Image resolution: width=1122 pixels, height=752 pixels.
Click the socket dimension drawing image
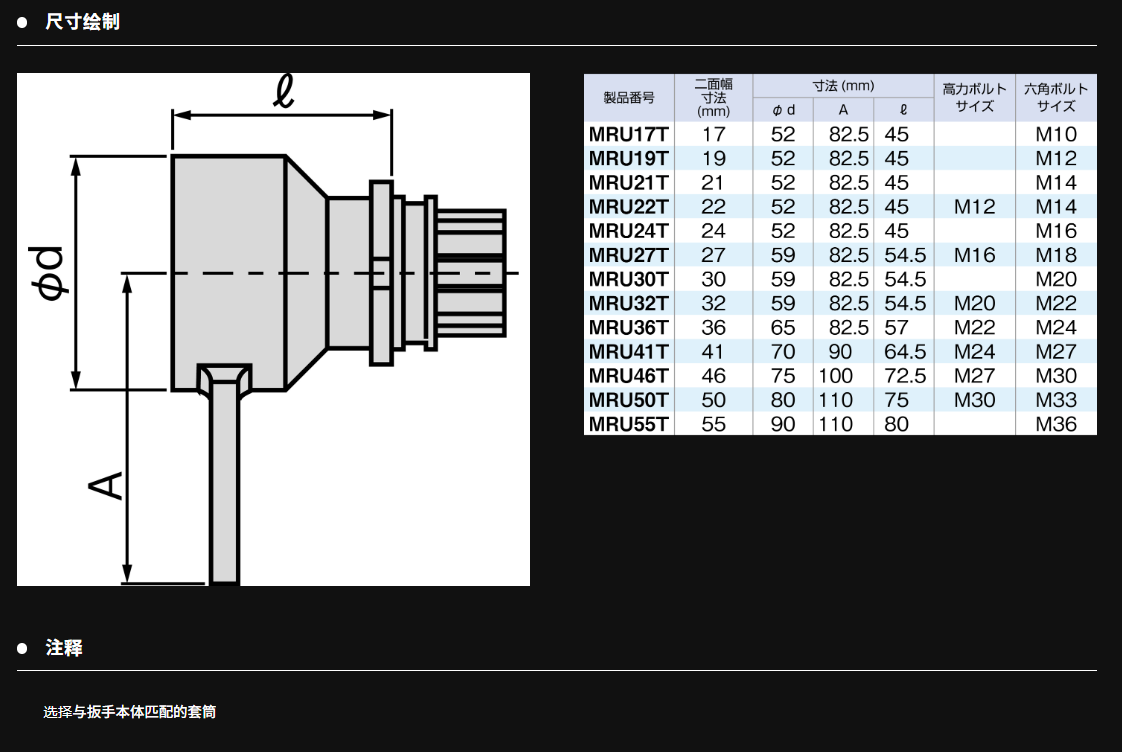[x=273, y=330]
